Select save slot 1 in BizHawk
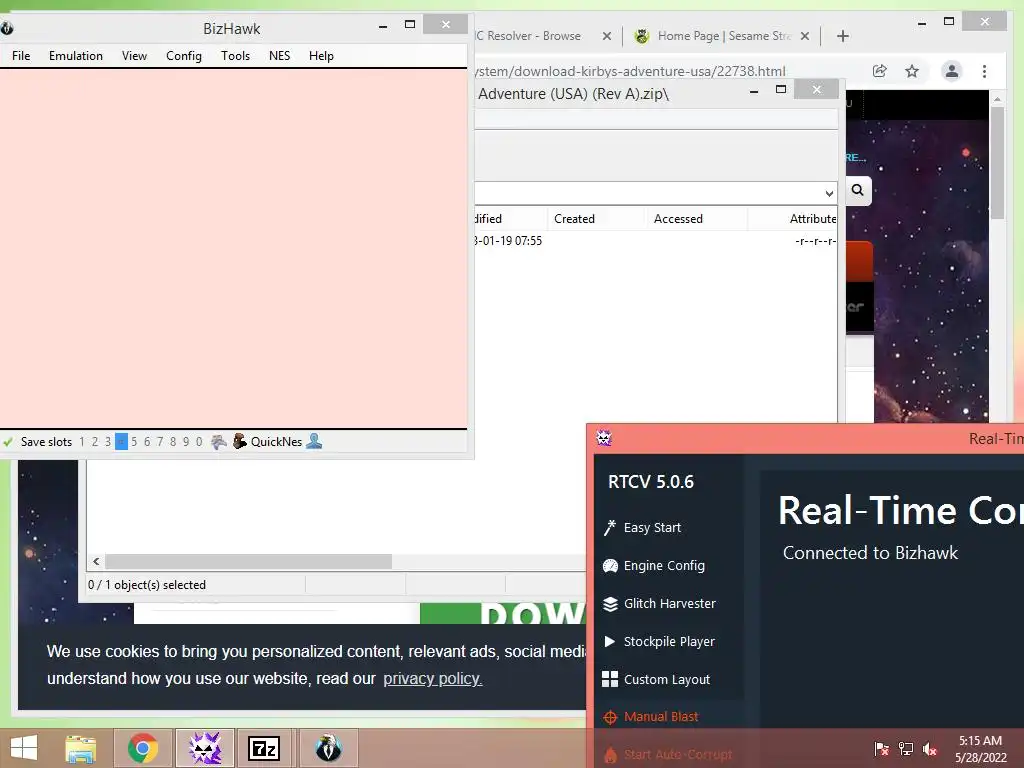Viewport: 1024px width, 768px height. [82, 442]
